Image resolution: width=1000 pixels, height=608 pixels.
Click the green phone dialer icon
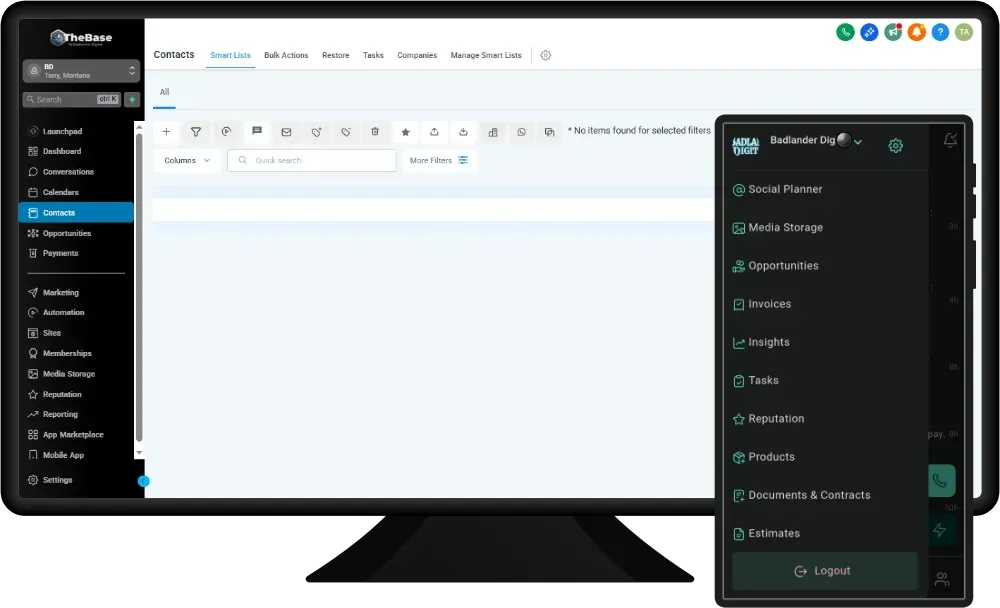click(845, 32)
